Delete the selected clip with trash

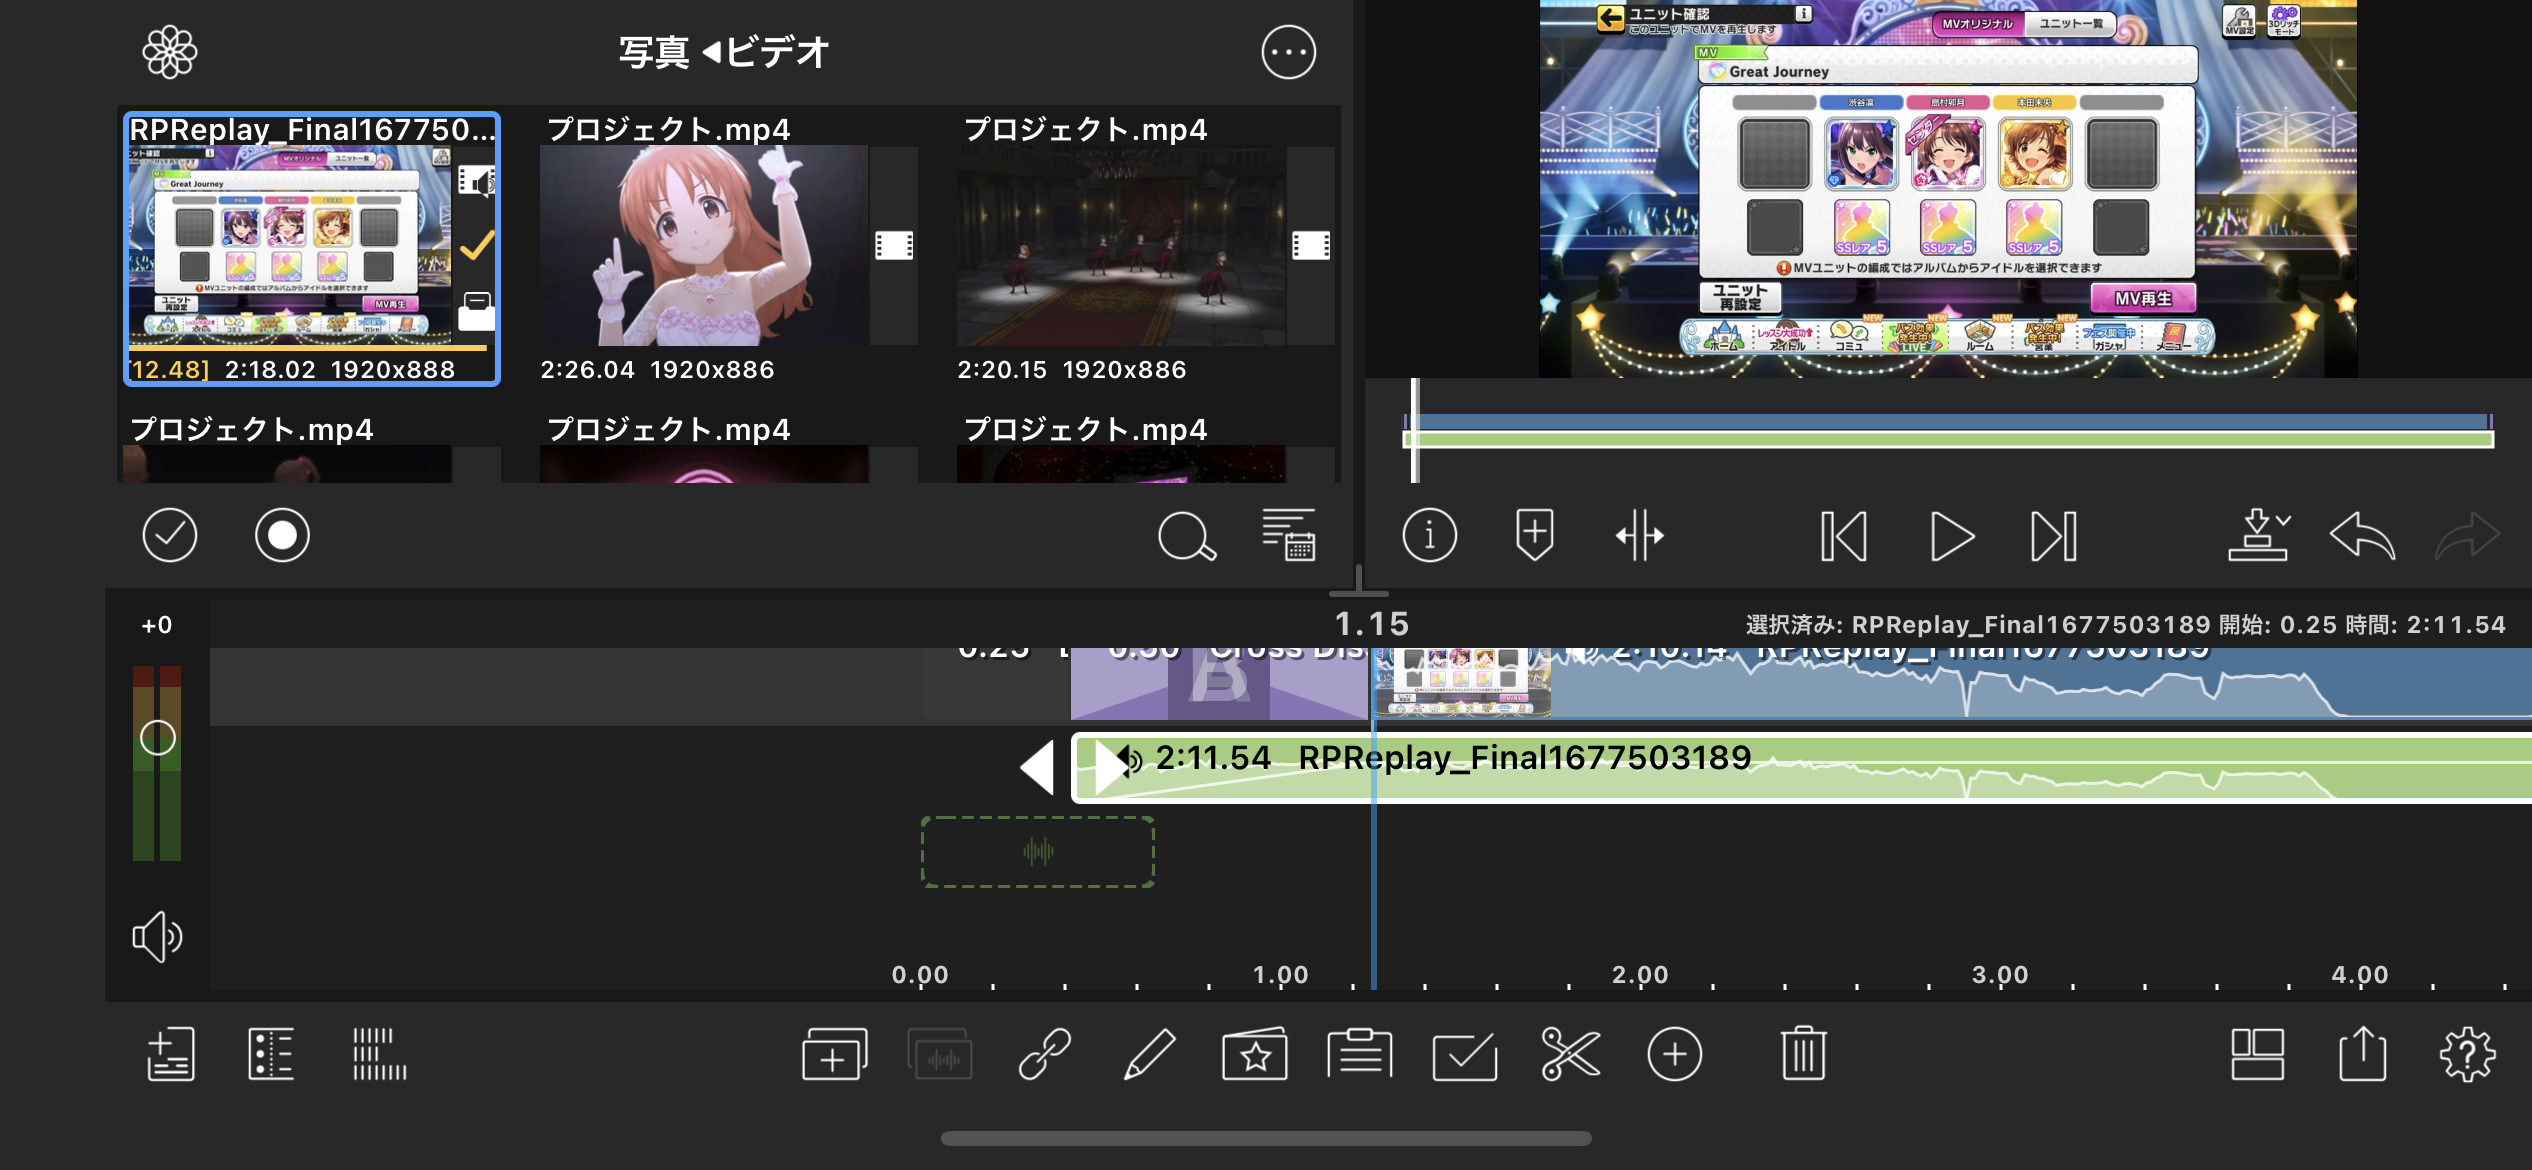(x=1804, y=1053)
